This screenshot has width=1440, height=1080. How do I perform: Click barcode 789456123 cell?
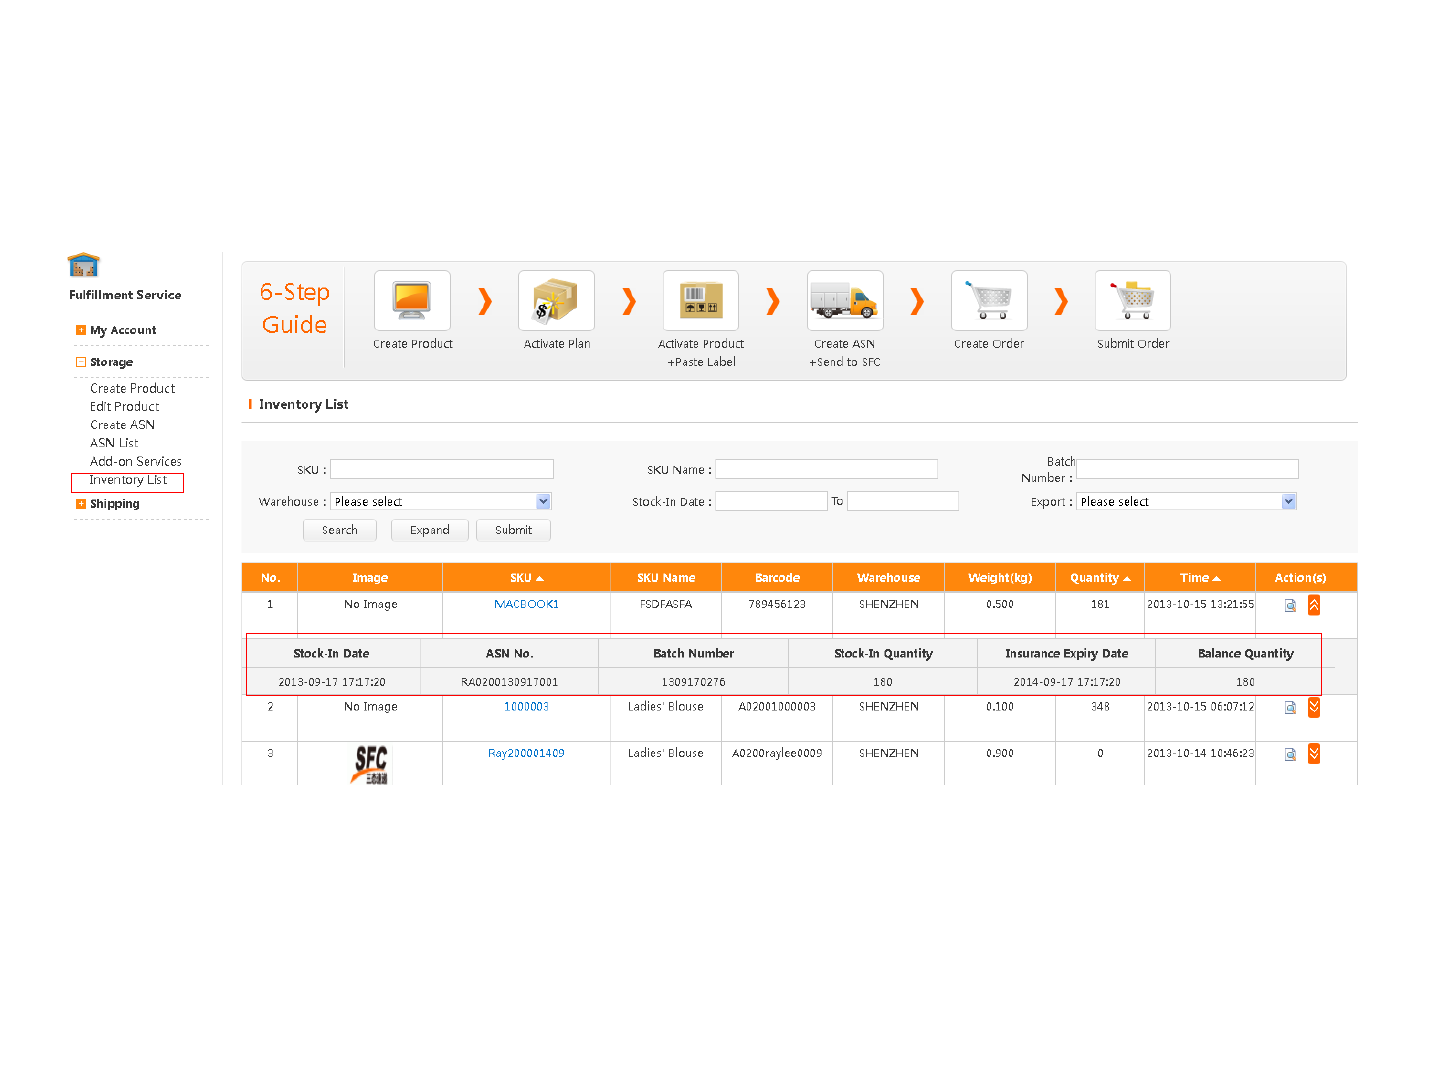(x=777, y=604)
